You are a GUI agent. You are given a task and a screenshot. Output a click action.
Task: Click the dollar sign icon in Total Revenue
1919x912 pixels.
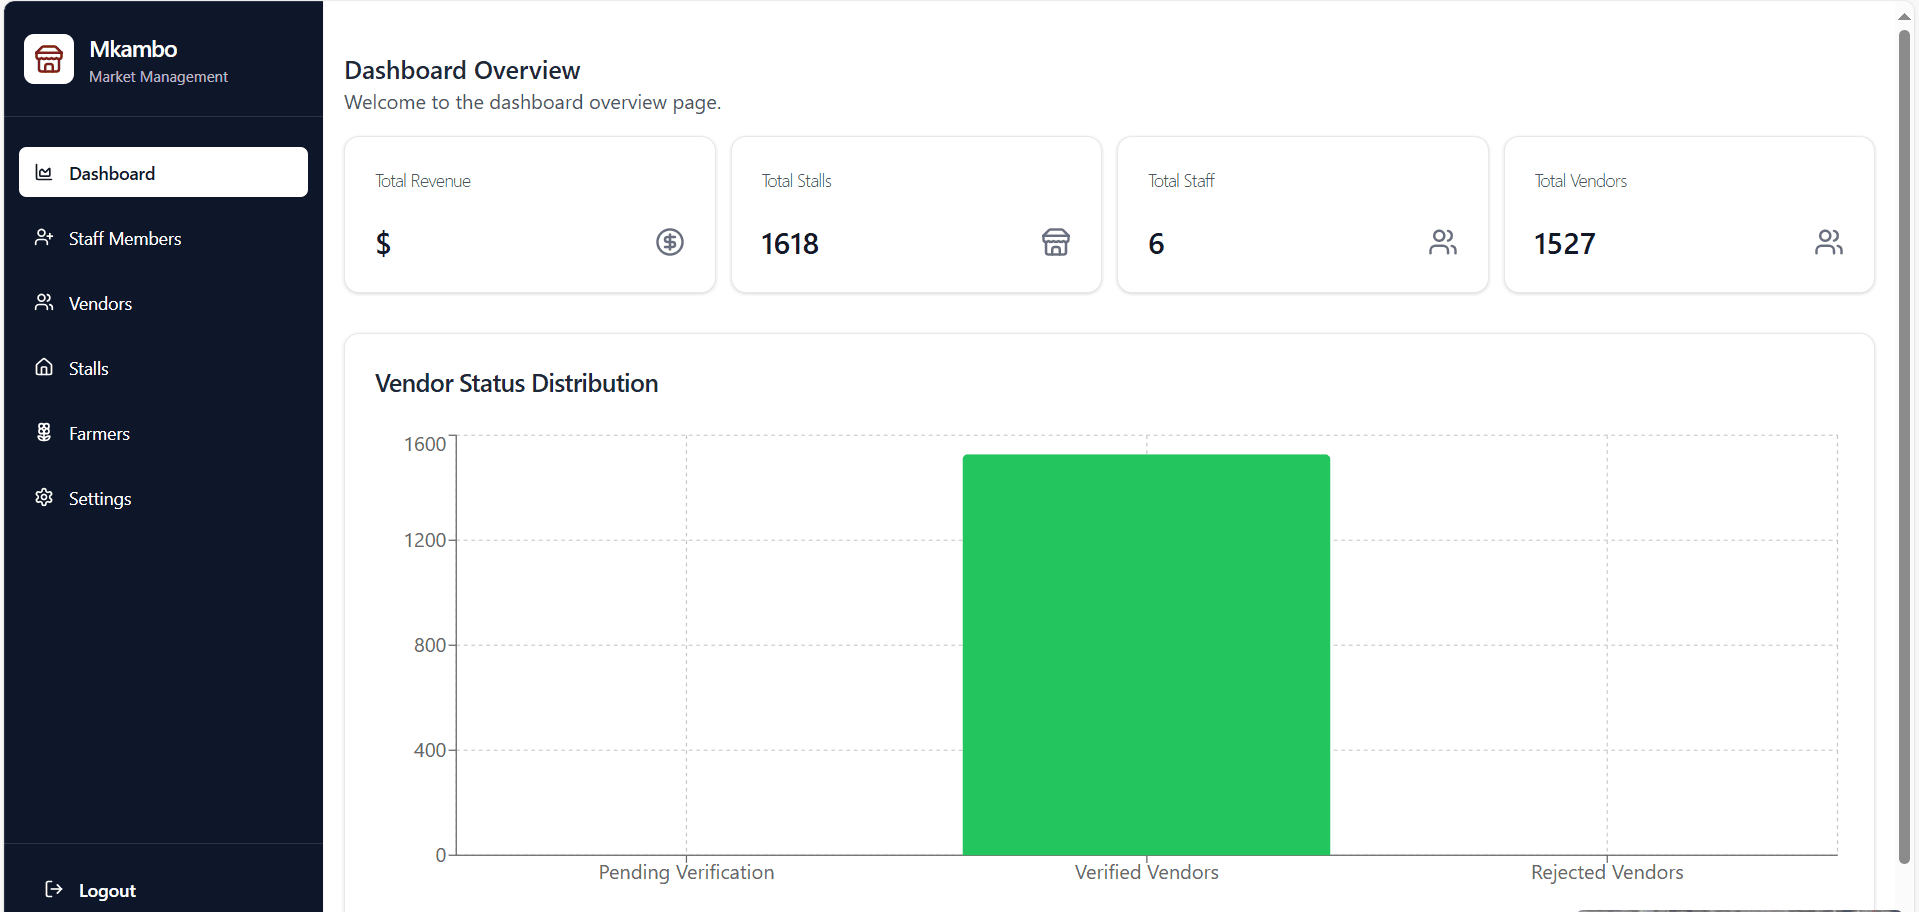(669, 242)
